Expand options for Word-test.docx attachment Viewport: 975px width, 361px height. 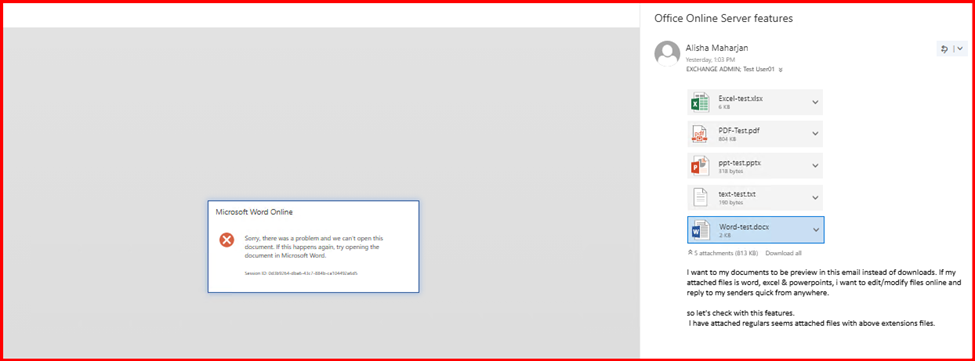[x=815, y=230]
